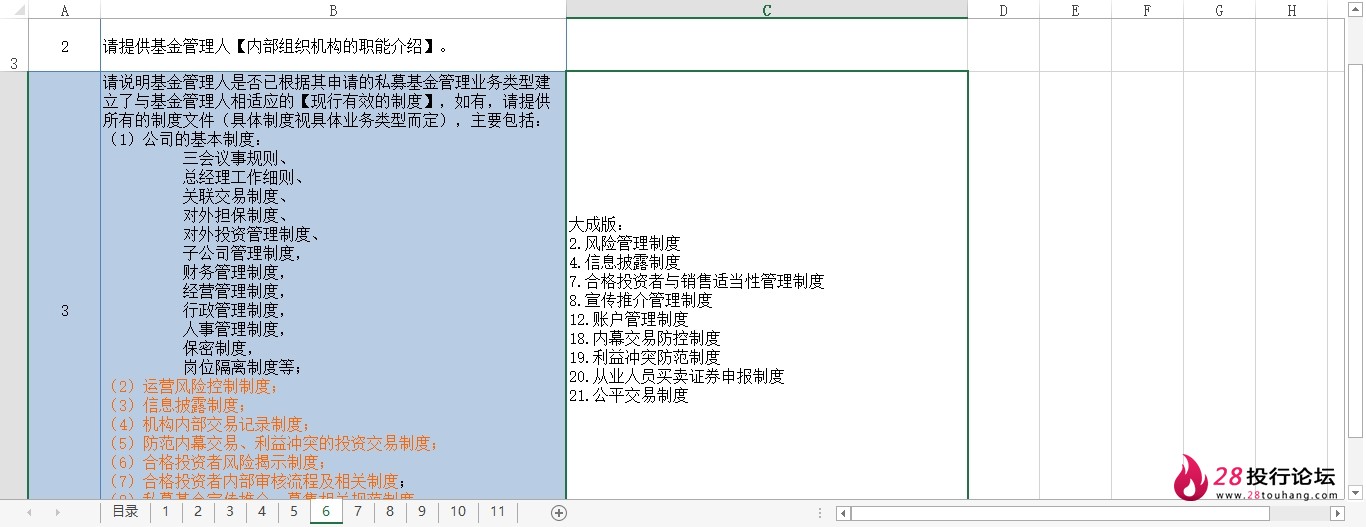
Task: Click the horizontal scrollbar thumb
Action: 1060,513
